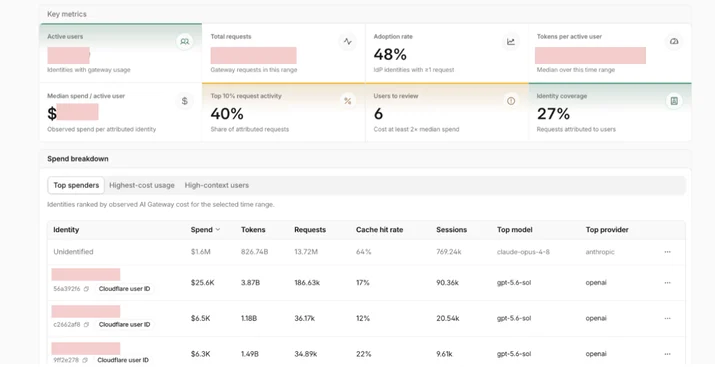Screen dimensions: 715x367
Task: Click the 64% cache hit rate value
Action: 363,252
